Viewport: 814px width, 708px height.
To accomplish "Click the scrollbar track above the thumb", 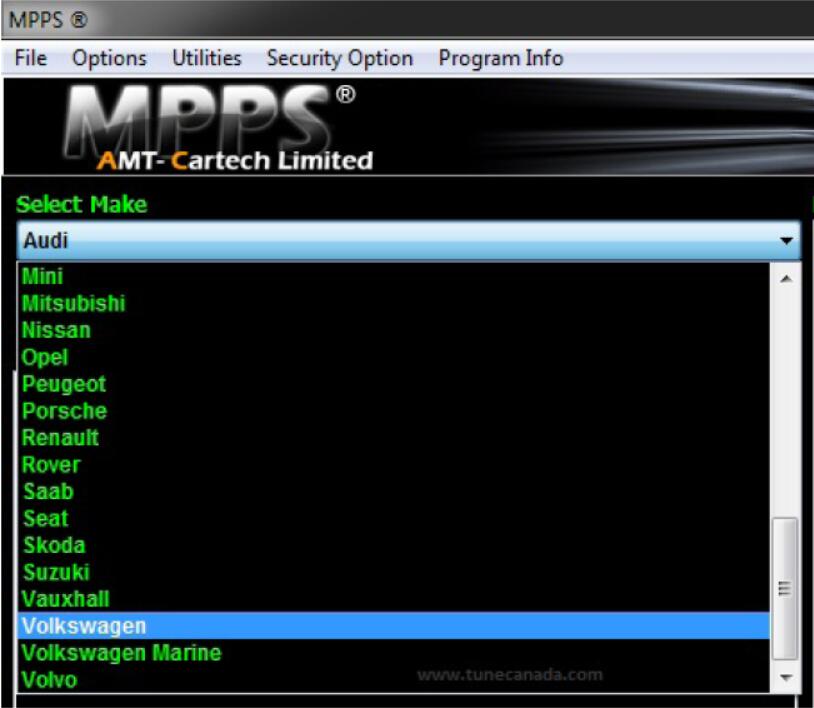I will click(x=785, y=405).
